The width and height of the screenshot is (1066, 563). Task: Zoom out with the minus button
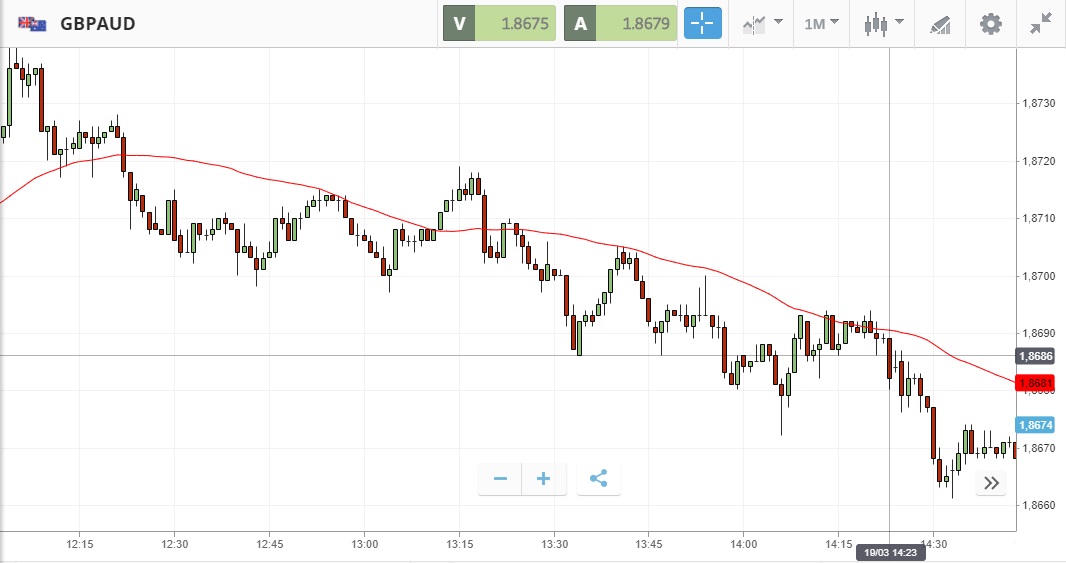pos(500,479)
